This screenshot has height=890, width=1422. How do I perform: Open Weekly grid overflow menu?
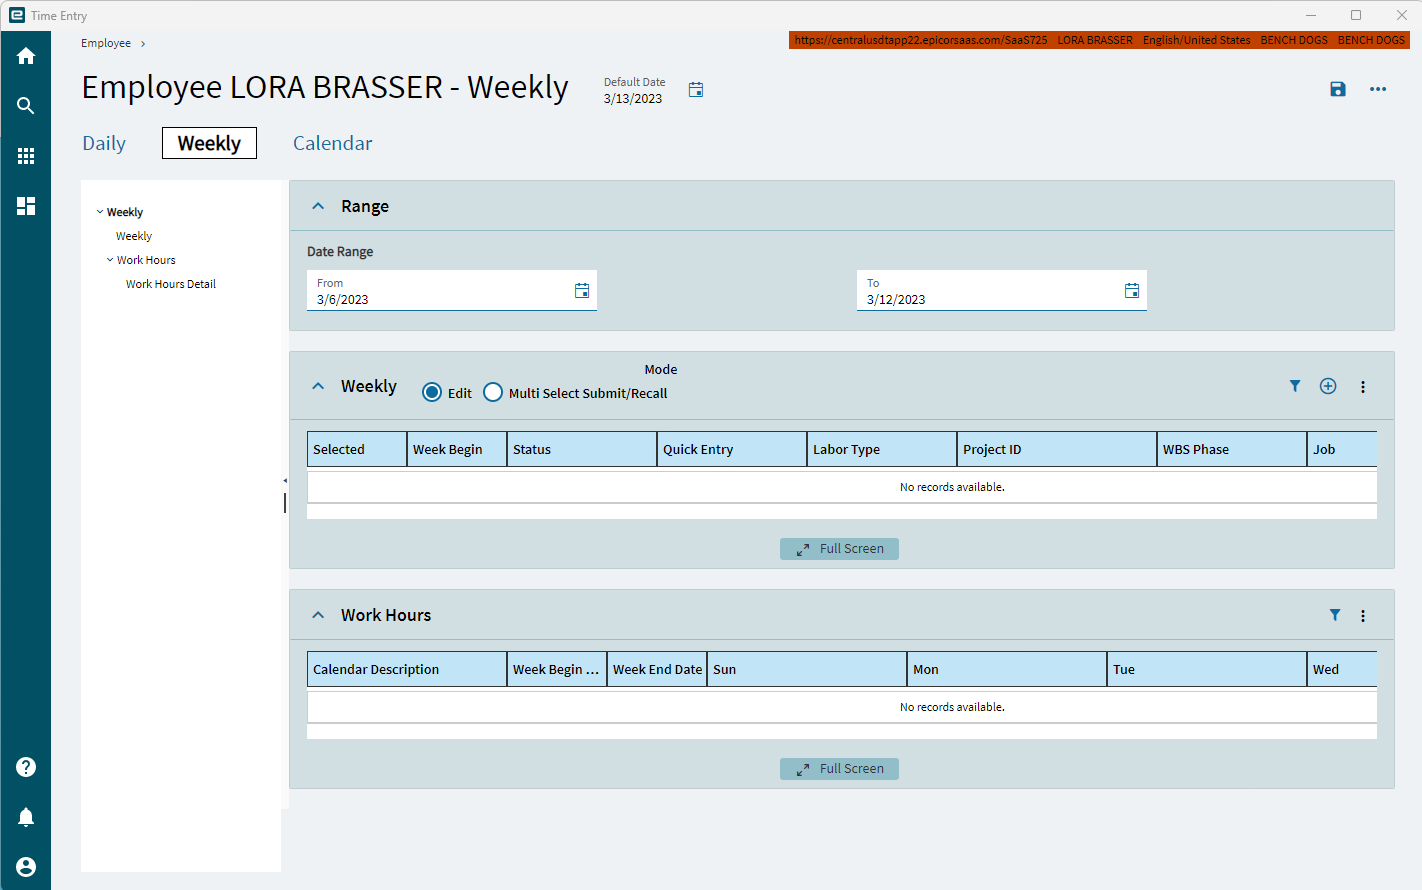tap(1363, 387)
